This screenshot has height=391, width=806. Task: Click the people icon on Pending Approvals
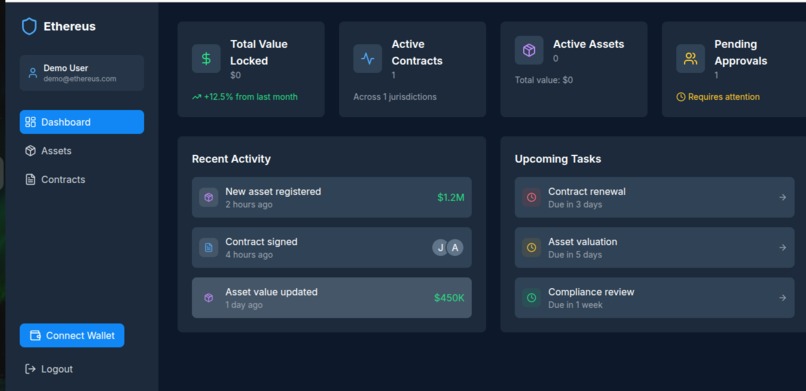click(690, 59)
